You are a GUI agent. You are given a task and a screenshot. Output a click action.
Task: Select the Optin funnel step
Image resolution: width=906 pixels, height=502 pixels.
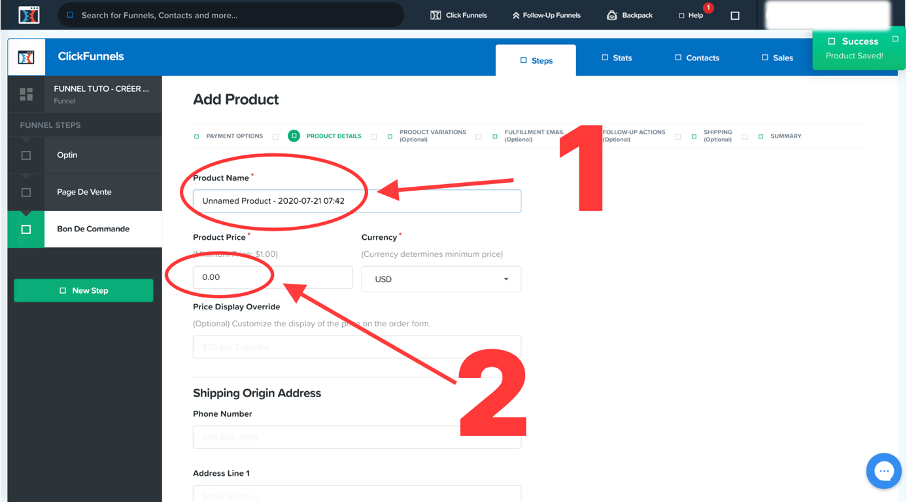coord(84,155)
